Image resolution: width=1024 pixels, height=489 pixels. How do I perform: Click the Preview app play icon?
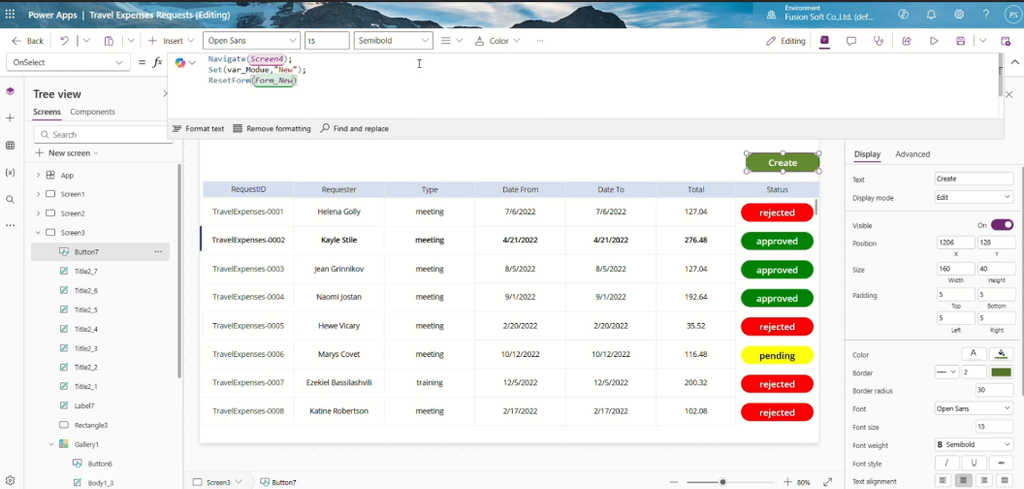(934, 40)
